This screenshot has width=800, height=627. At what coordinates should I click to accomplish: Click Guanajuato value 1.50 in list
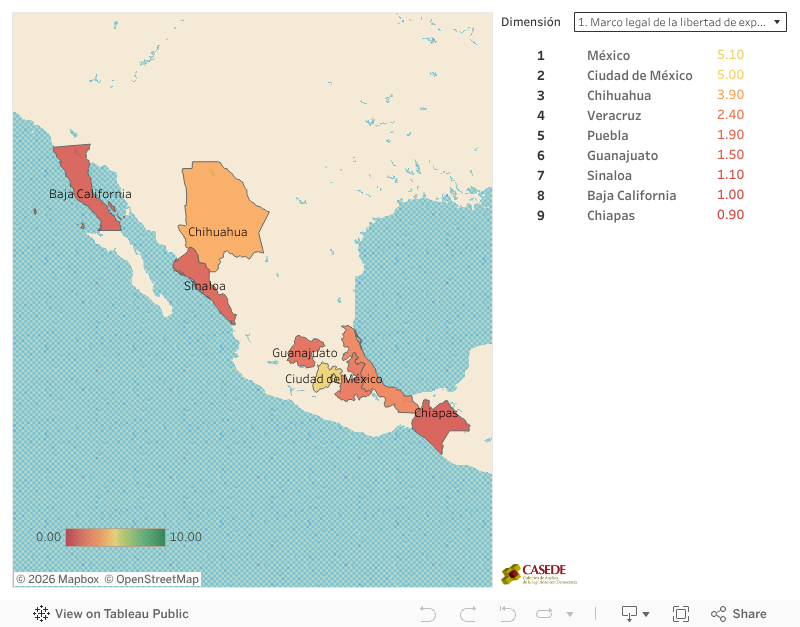(730, 156)
